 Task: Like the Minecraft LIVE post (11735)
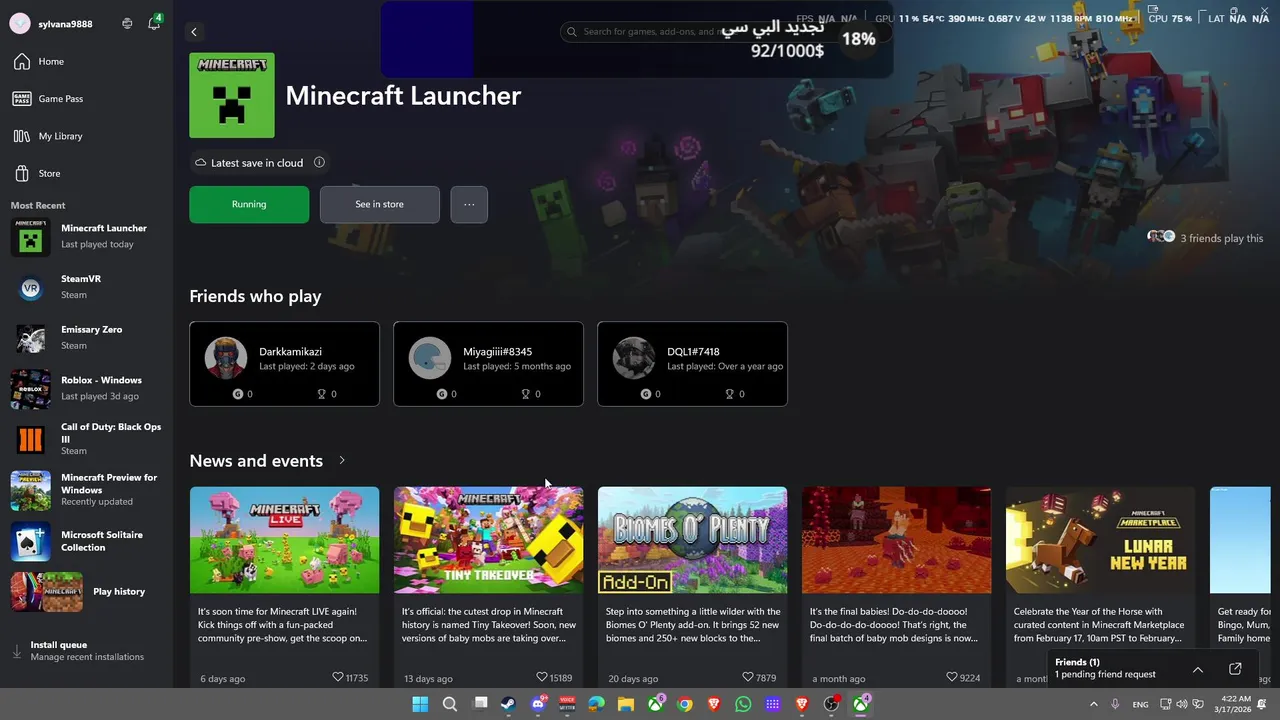point(338,677)
